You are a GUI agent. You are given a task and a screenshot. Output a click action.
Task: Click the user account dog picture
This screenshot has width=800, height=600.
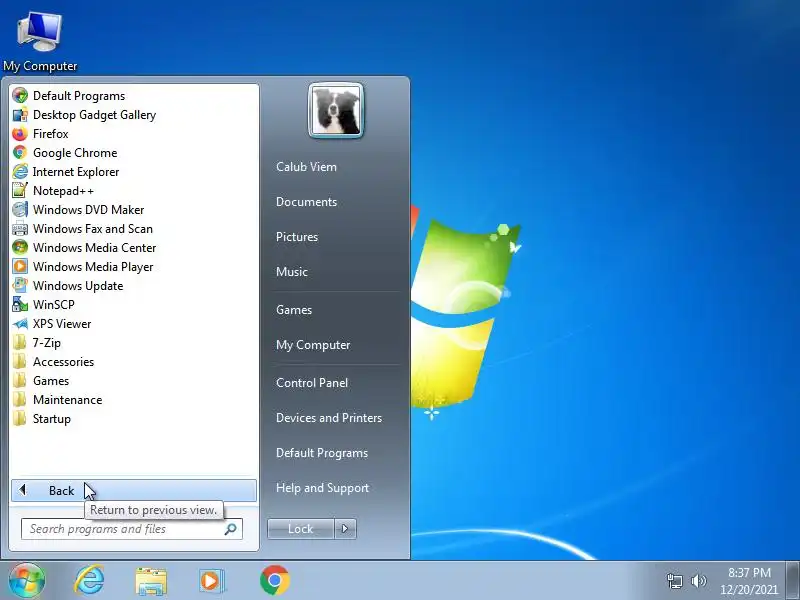[x=336, y=111]
